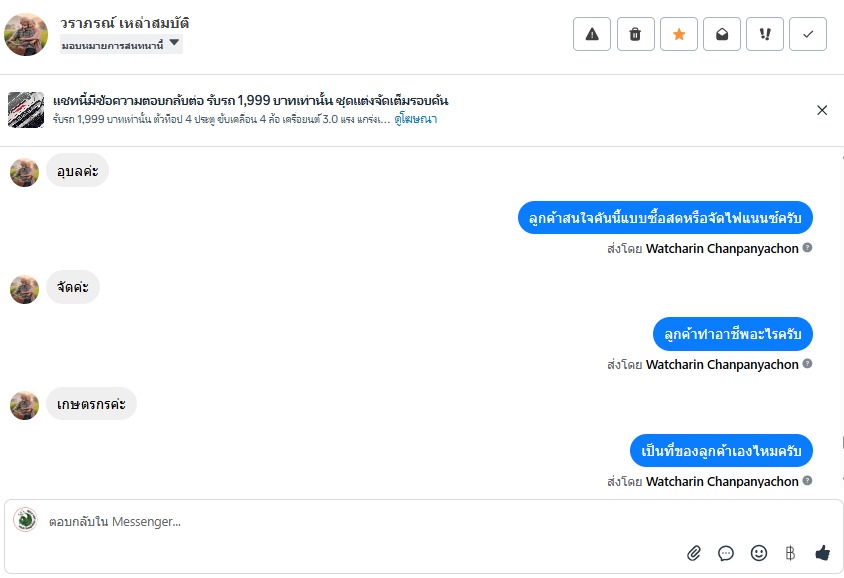
Task: Dismiss the ad reply banner with the X
Action: point(822,110)
